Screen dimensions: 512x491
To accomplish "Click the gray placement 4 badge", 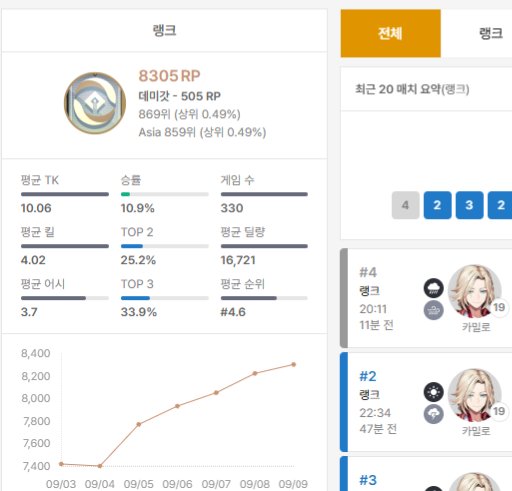I will tap(405, 205).
